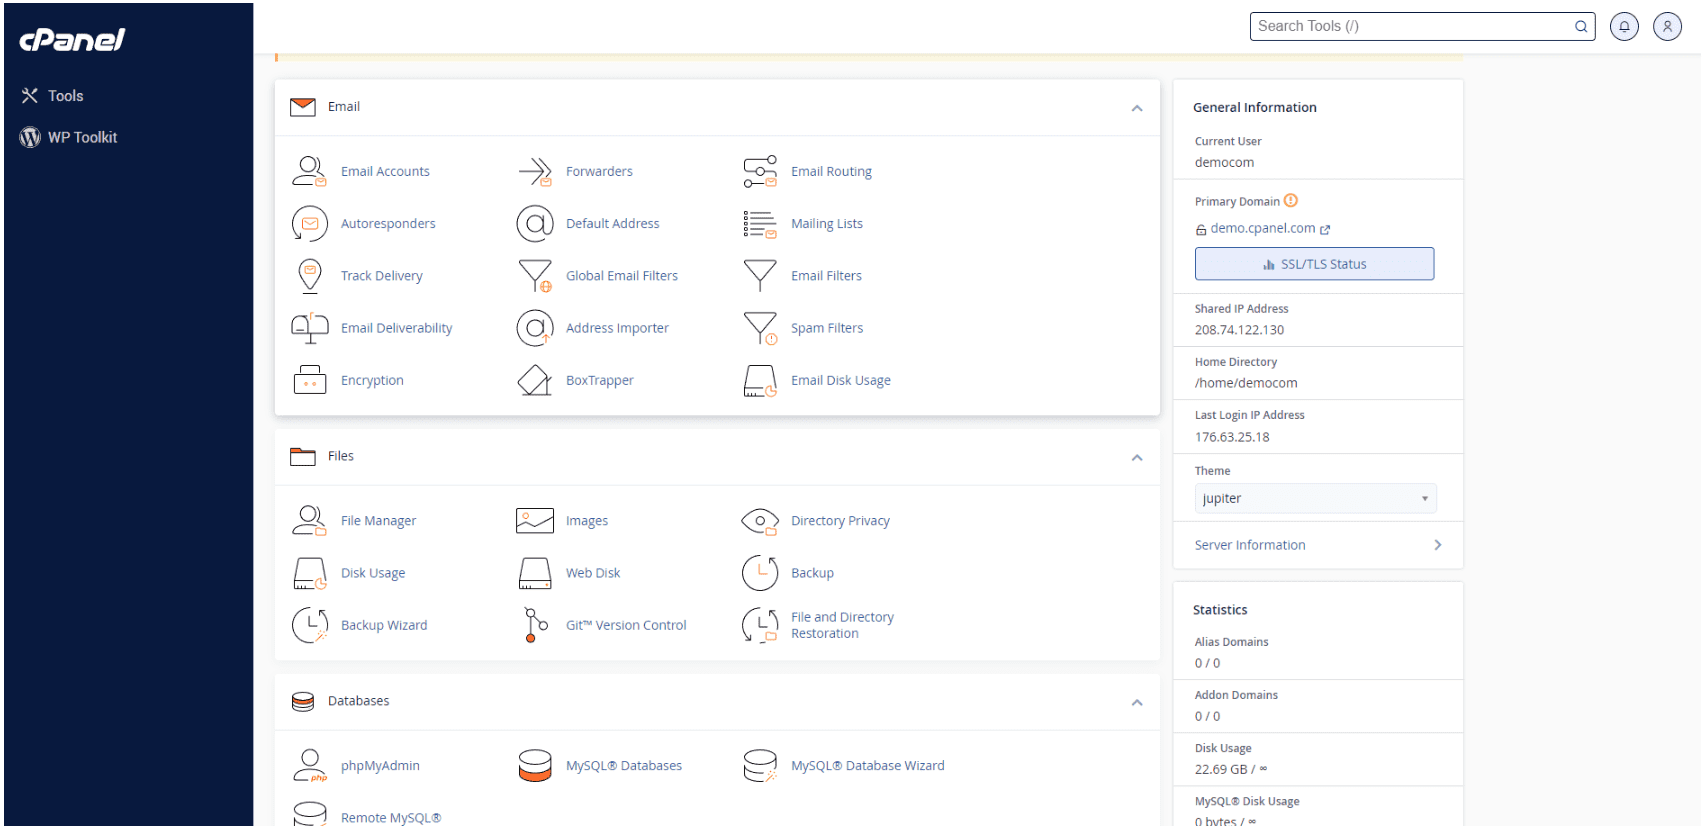Open the Default Address @ icon
1704x832 pixels.
[535, 223]
